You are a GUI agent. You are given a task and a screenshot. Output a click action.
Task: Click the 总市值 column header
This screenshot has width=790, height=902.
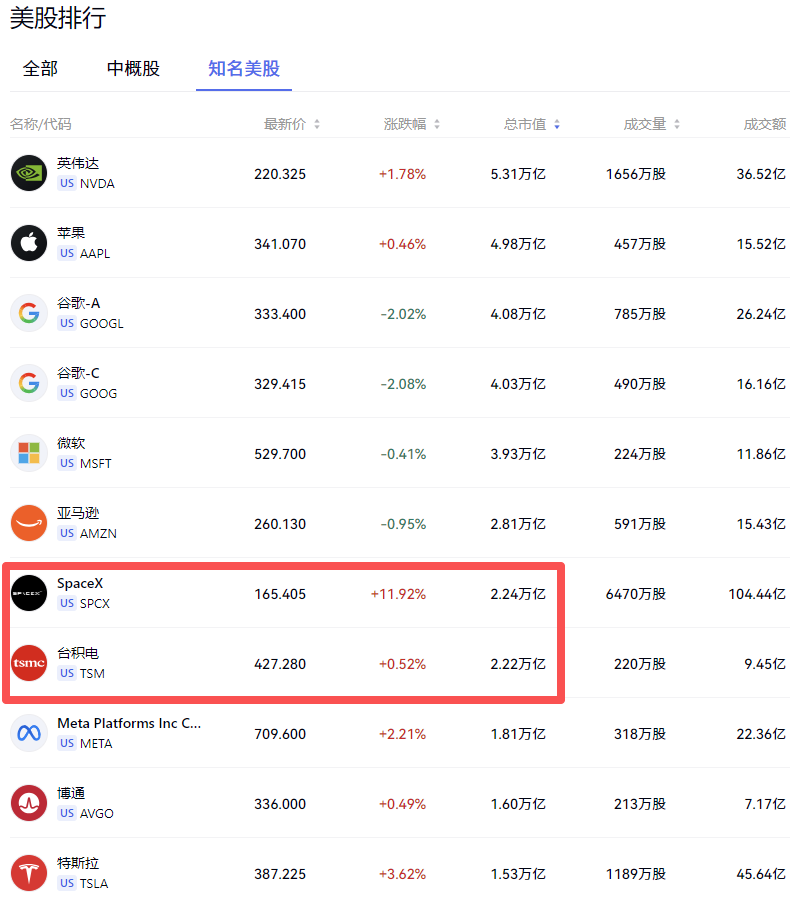click(525, 124)
